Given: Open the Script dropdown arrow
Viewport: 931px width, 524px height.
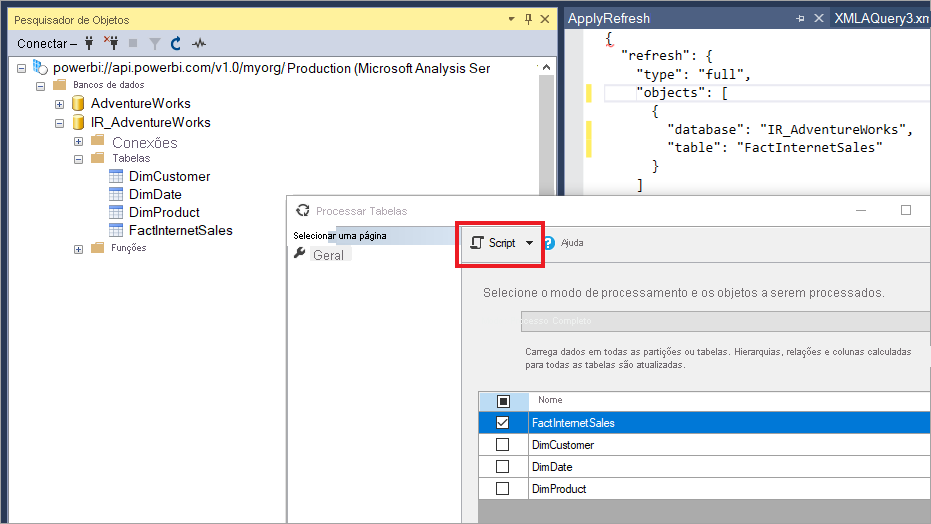Looking at the screenshot, I should 530,243.
